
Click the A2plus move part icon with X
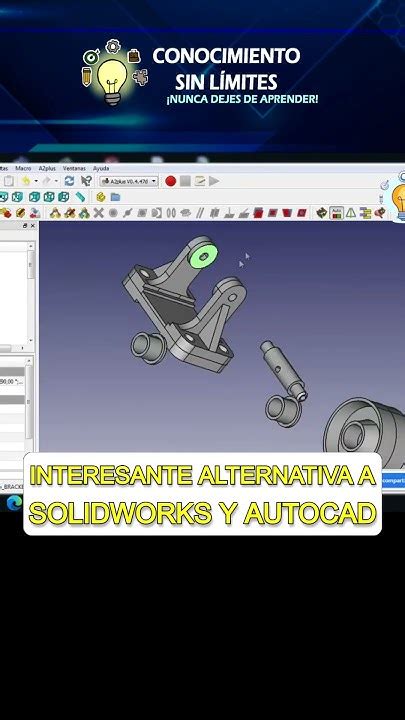(98, 213)
